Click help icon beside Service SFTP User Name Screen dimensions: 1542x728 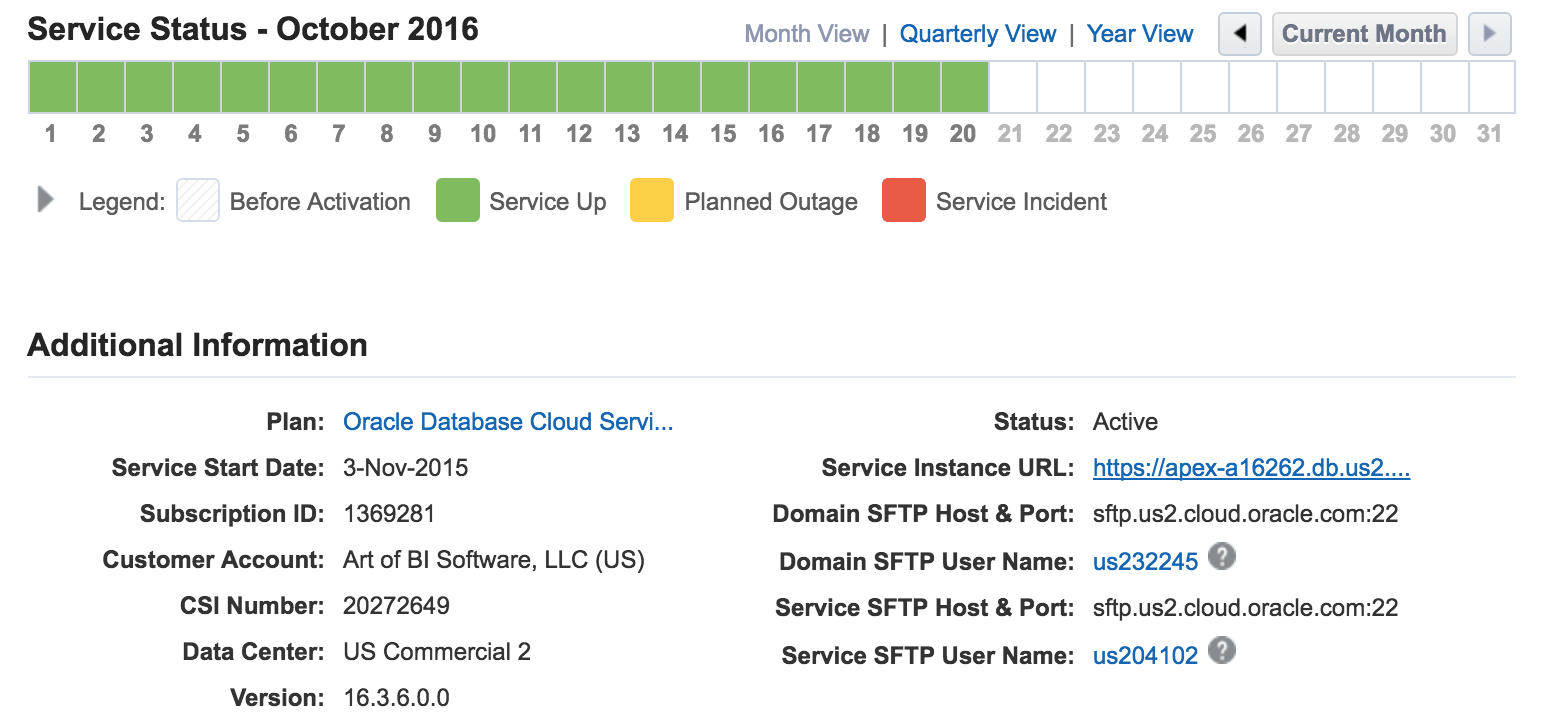[x=1221, y=651]
